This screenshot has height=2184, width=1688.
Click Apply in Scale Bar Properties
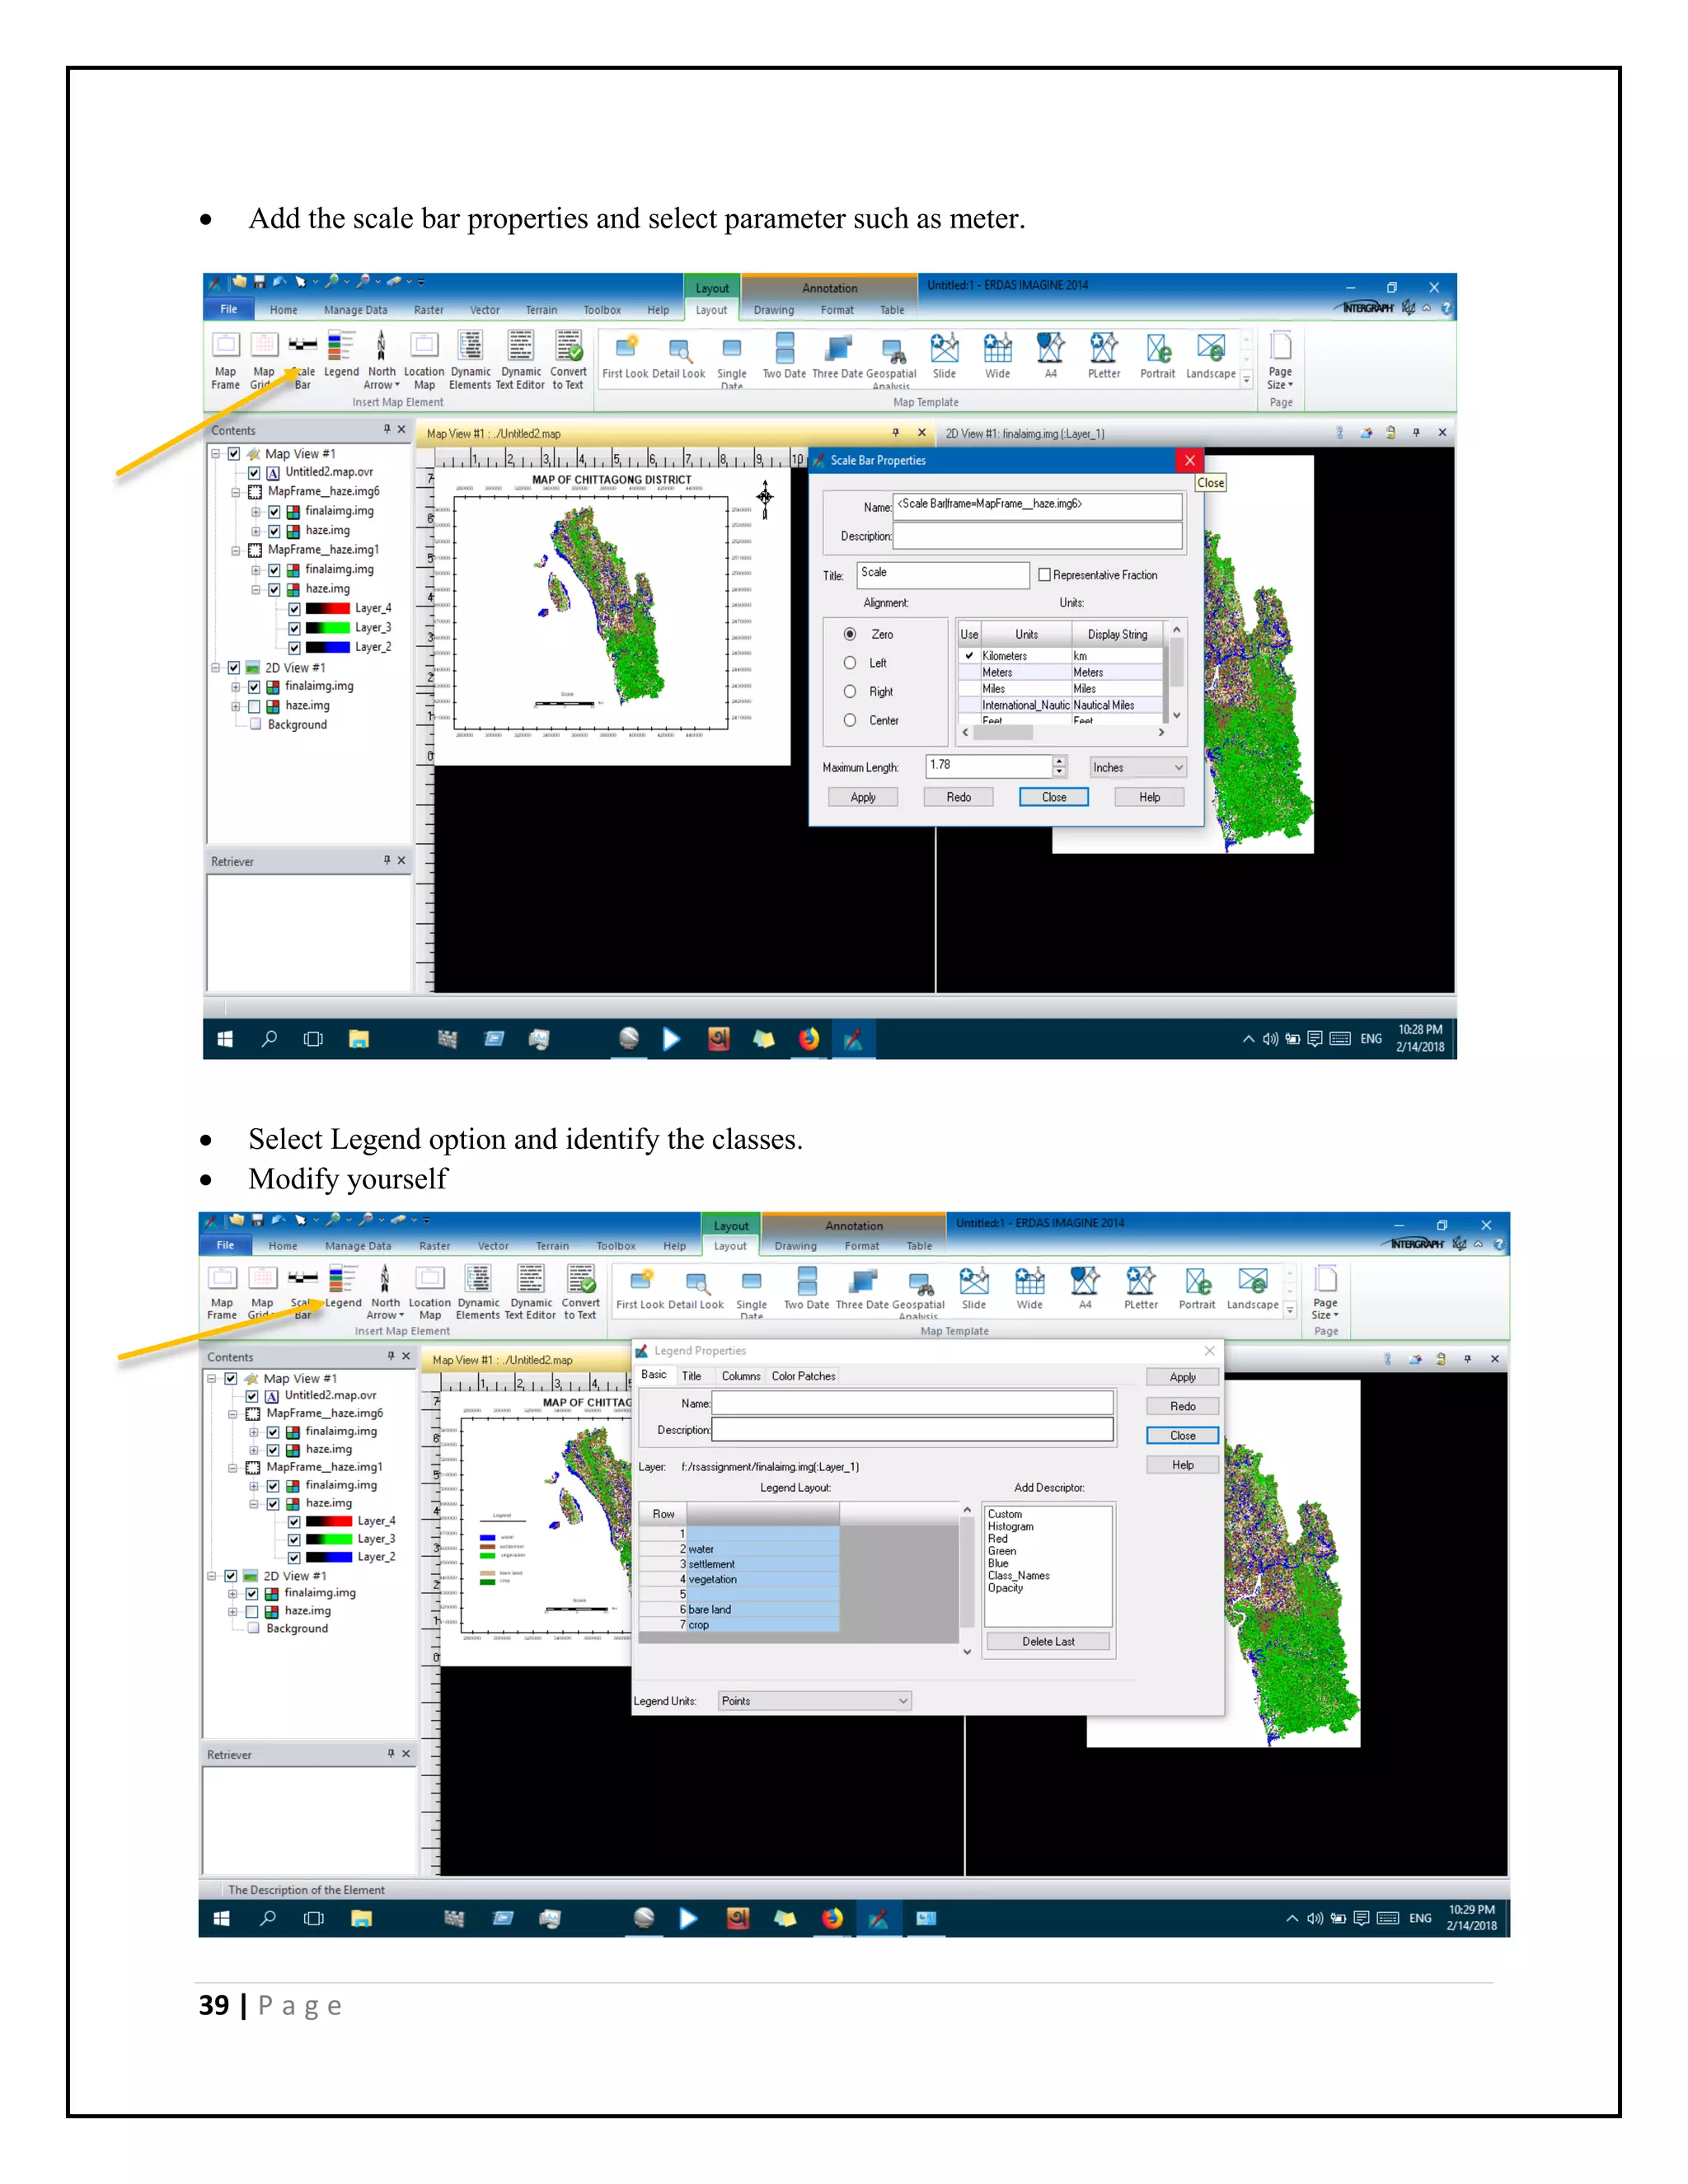862,797
